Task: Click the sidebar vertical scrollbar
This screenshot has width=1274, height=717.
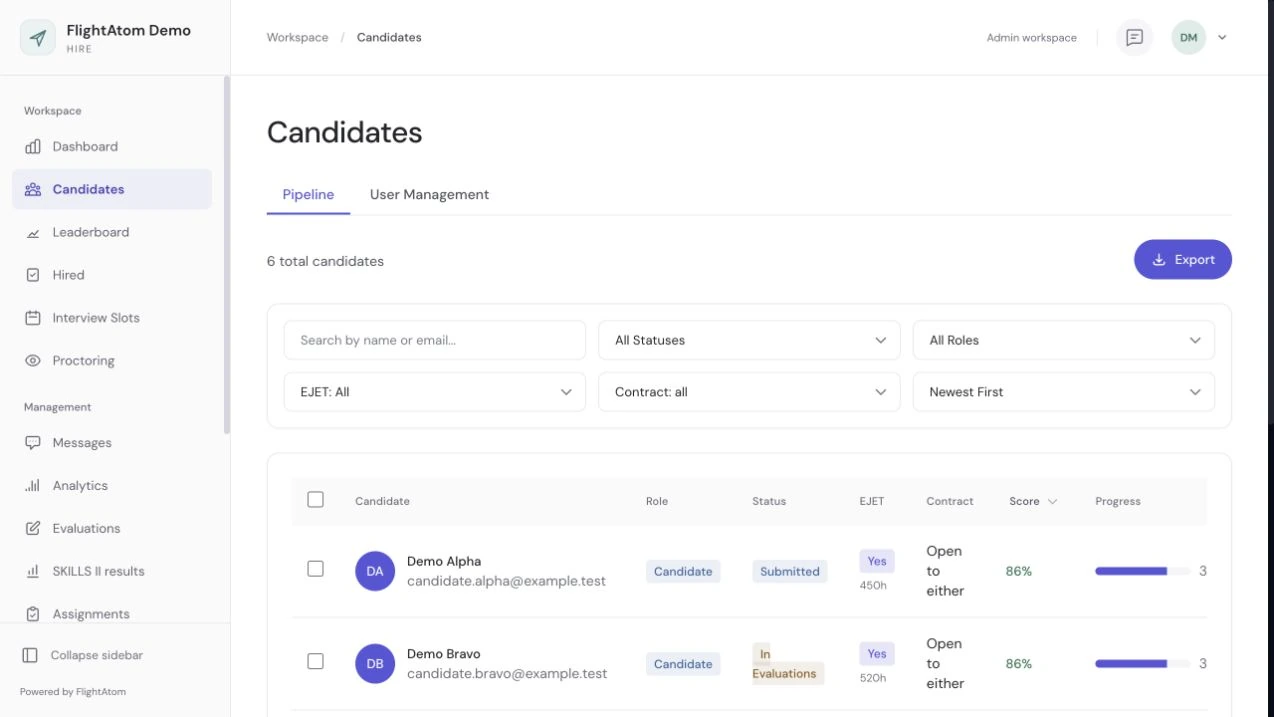Action: click(x=227, y=255)
